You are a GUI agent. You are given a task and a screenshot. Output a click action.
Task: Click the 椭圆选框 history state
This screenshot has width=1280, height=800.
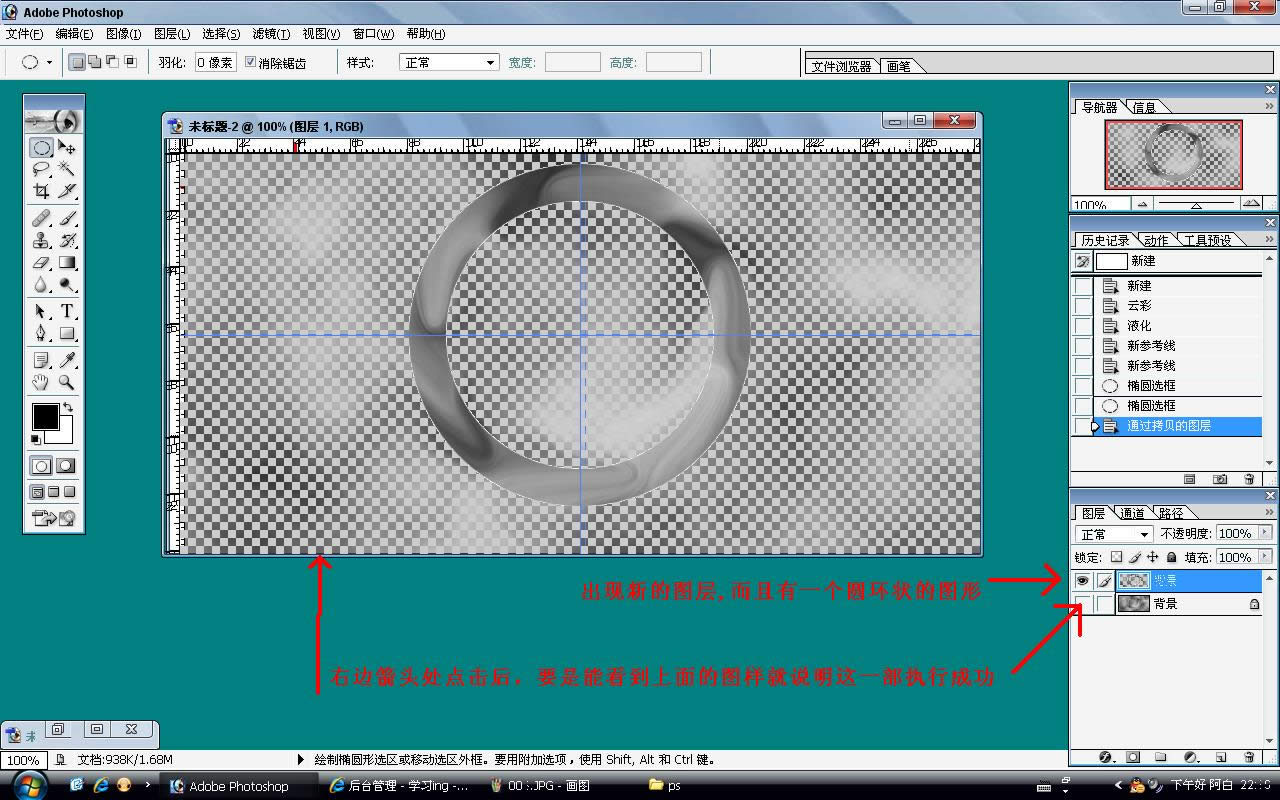1150,386
